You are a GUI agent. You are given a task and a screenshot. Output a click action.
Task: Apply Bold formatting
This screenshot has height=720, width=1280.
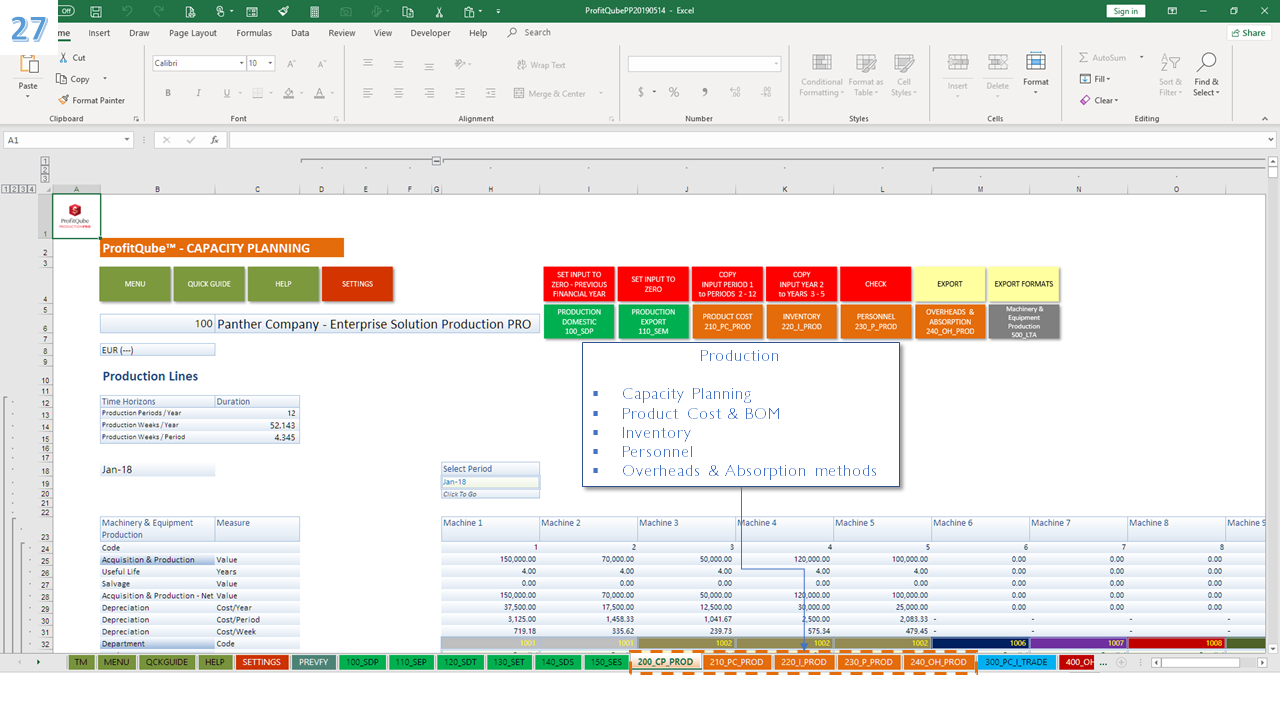168,93
